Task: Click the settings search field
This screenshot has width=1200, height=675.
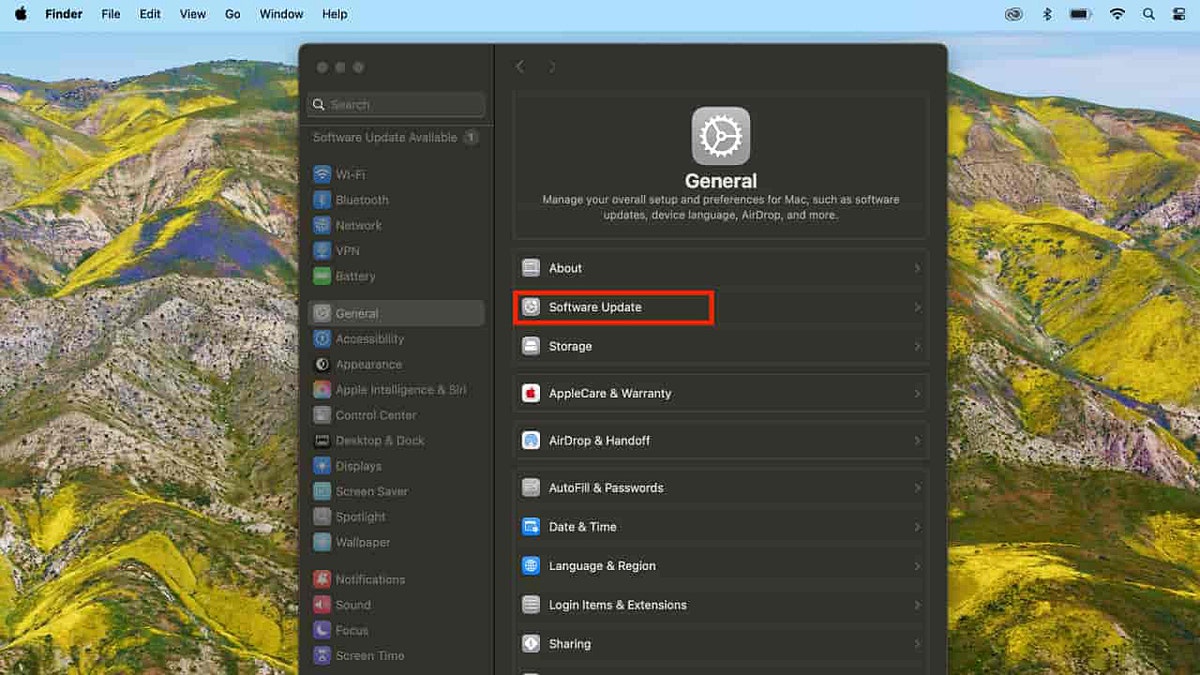Action: point(396,104)
